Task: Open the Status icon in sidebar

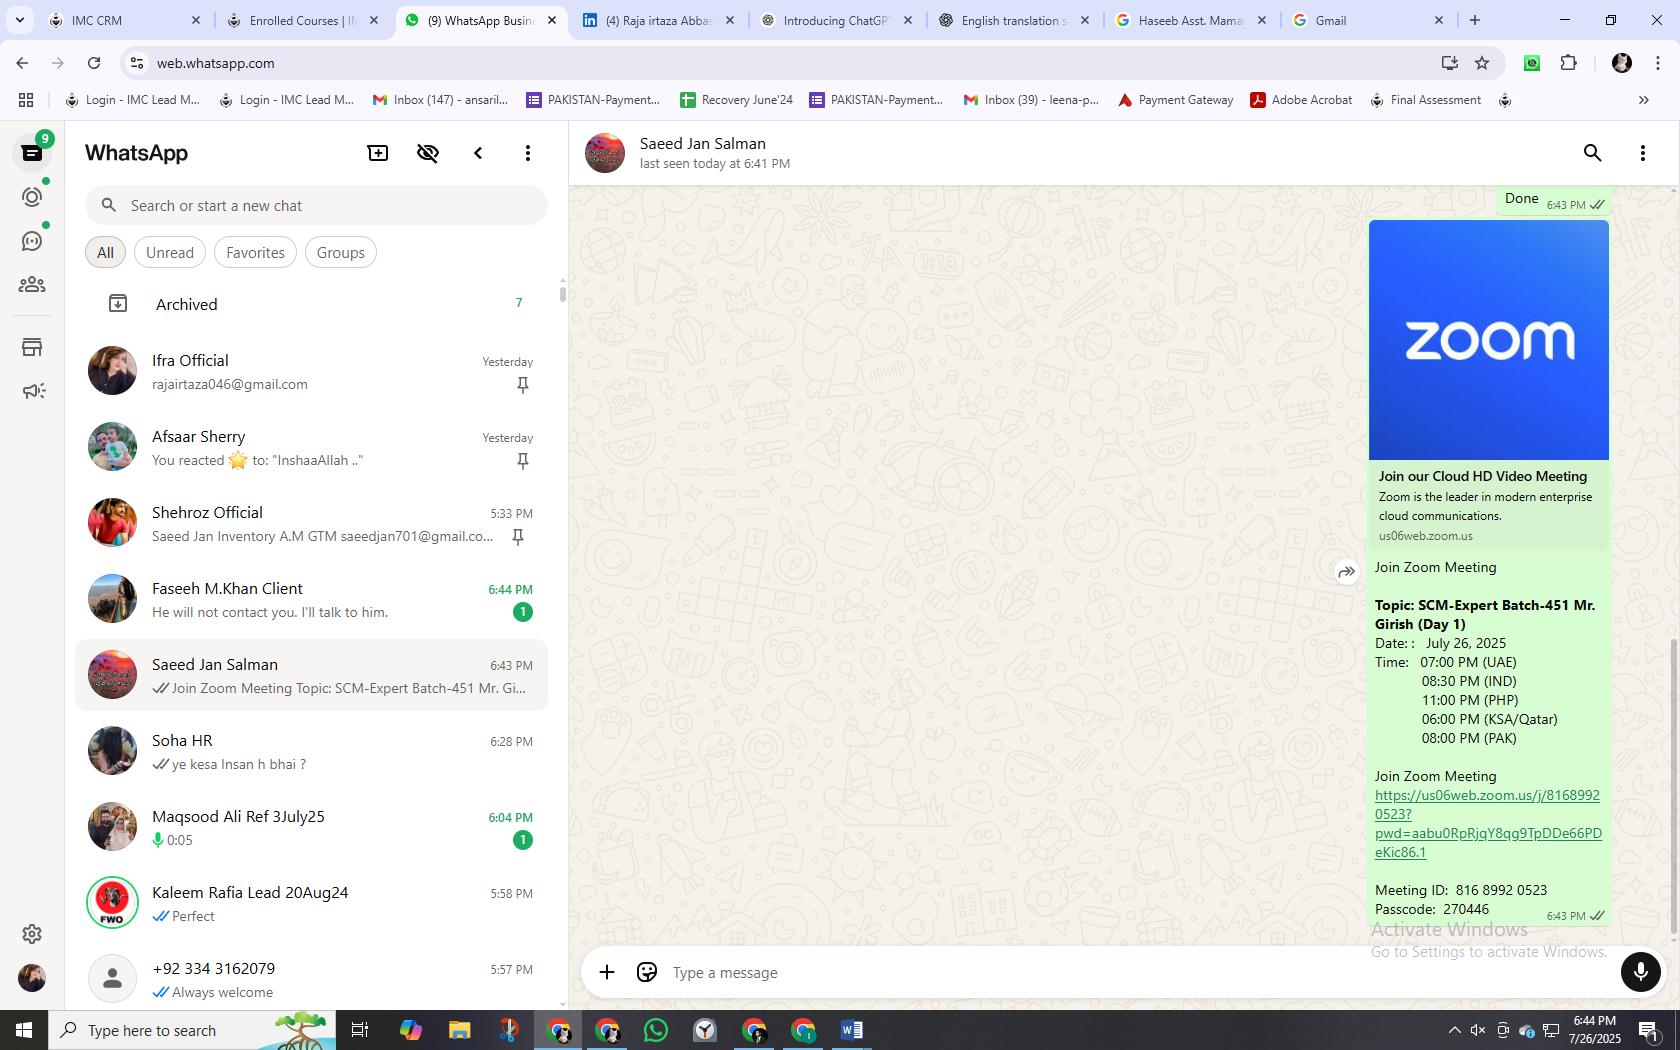Action: 32,197
